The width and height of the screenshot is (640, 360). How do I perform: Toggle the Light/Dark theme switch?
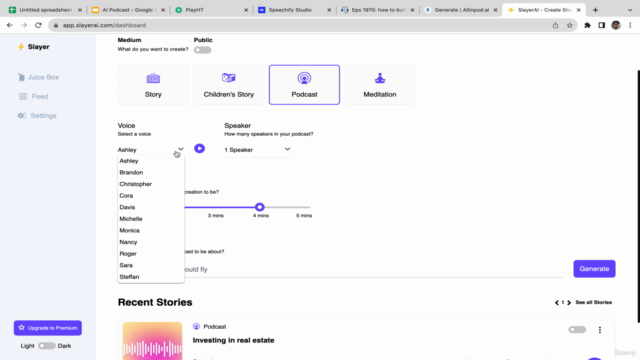click(x=47, y=346)
